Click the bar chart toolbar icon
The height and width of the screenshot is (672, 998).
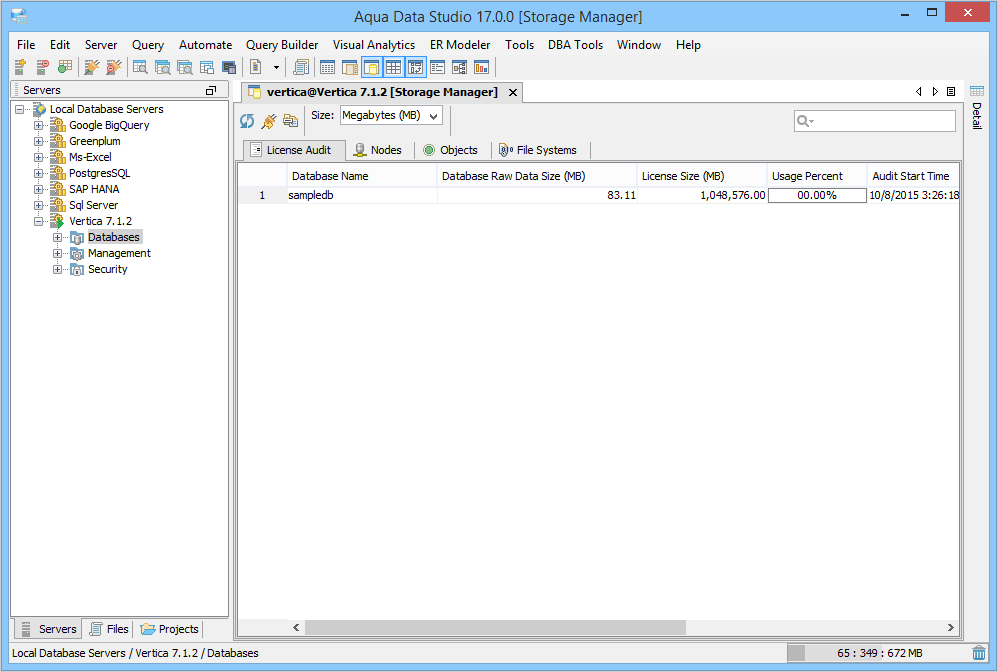(481, 67)
